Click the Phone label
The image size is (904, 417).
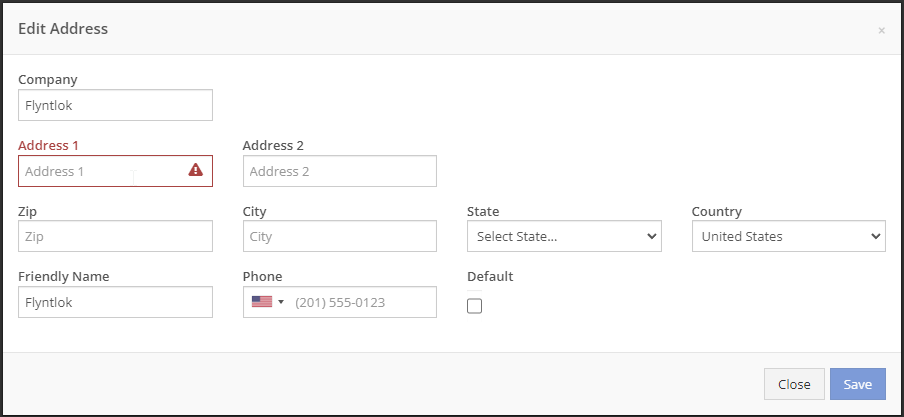click(262, 276)
